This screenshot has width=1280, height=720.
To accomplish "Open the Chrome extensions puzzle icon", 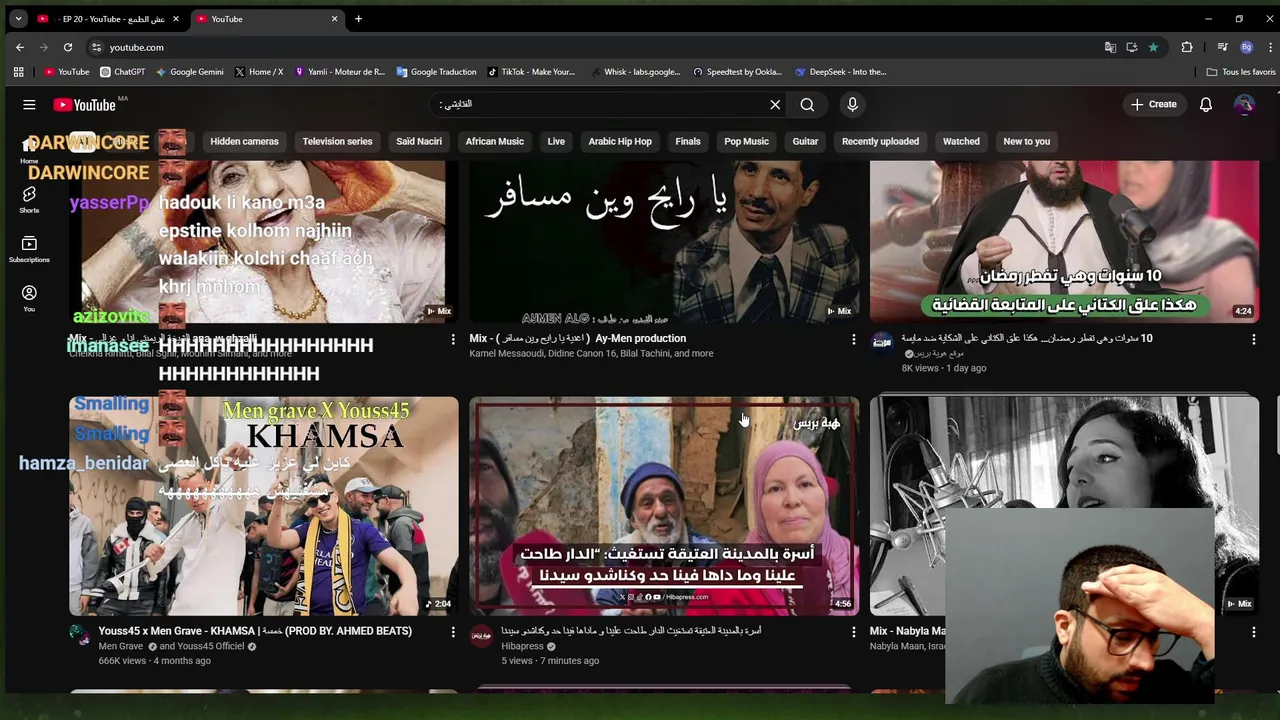I will coord(1187,47).
